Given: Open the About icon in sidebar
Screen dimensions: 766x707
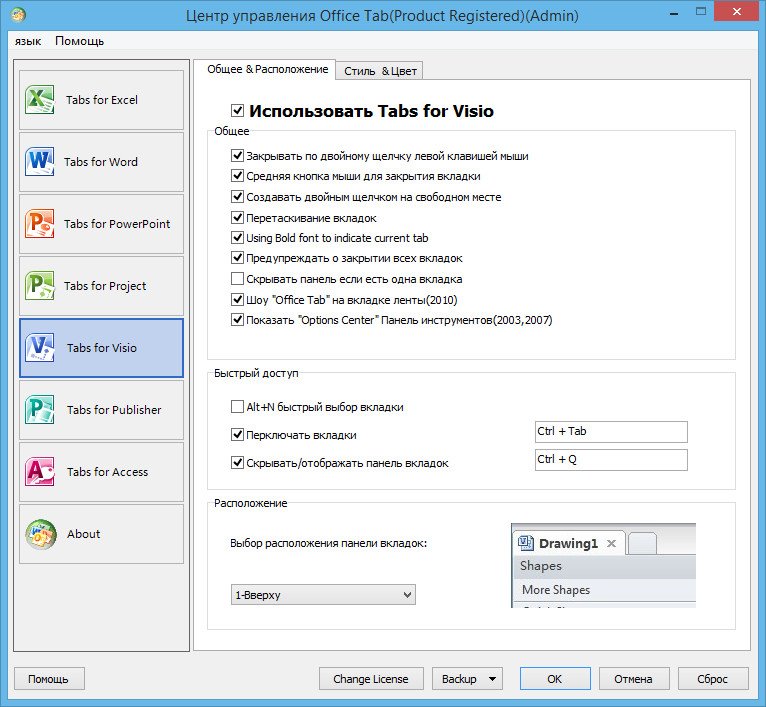Looking at the screenshot, I should (x=41, y=534).
